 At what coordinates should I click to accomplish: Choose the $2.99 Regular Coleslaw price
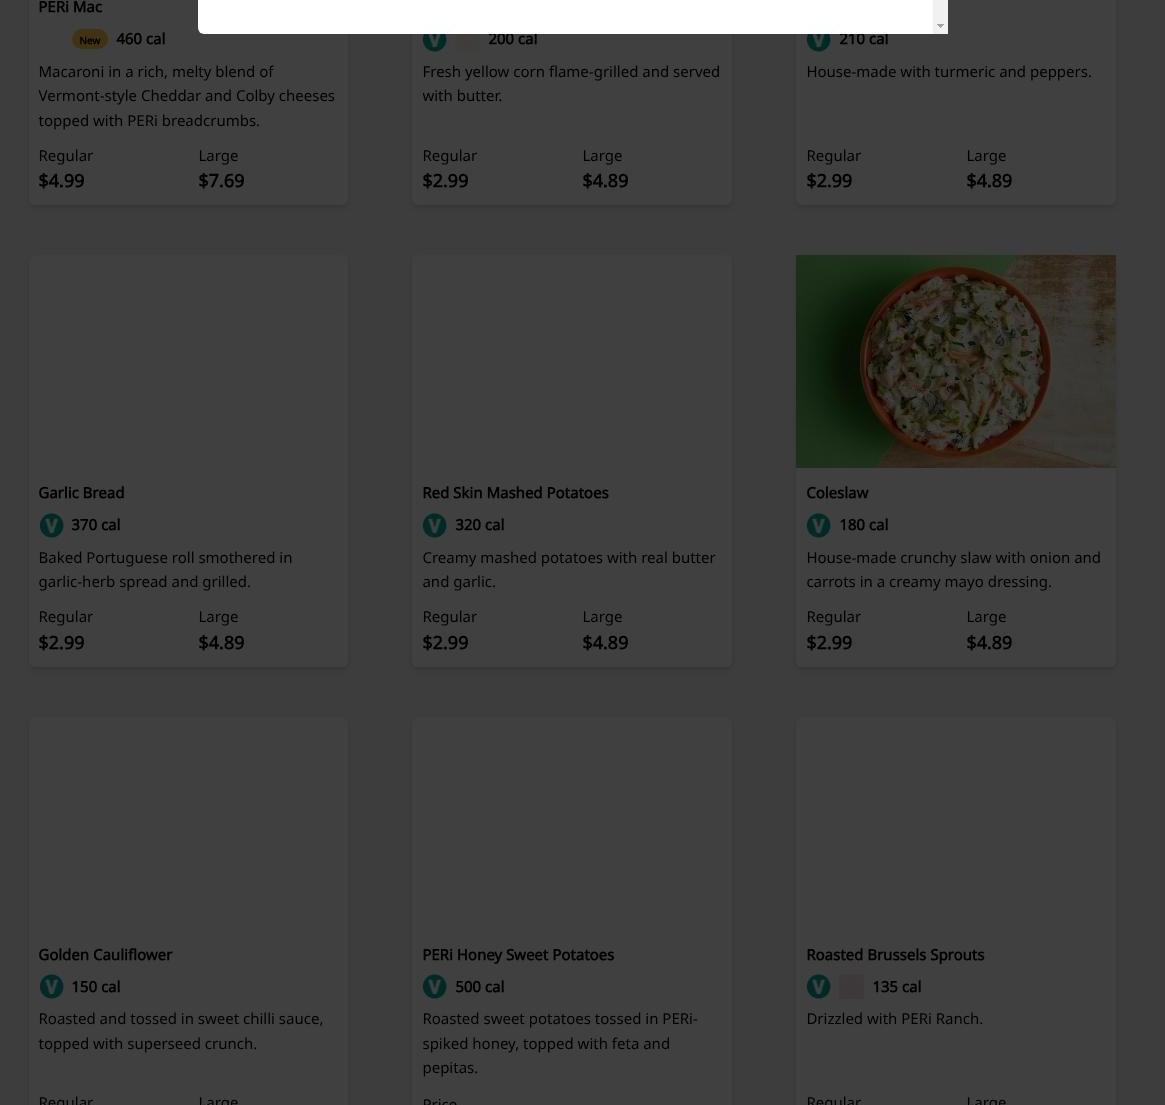[x=829, y=643]
